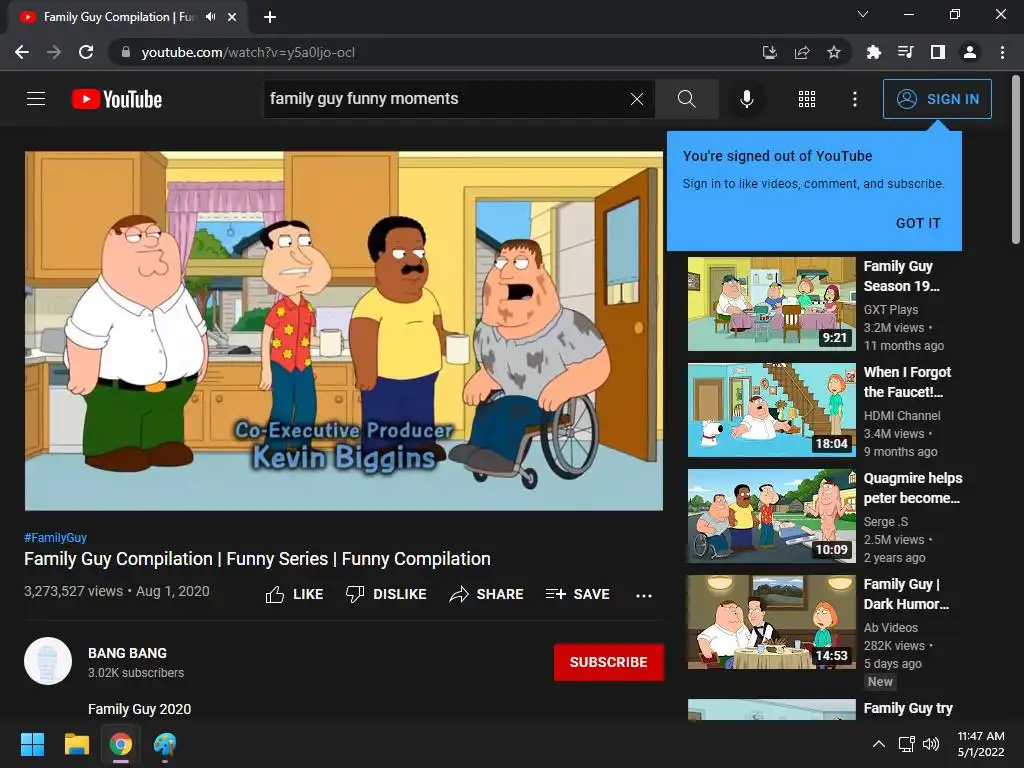This screenshot has height=768, width=1024.
Task: Like the video with thumbs-up
Action: pos(295,594)
